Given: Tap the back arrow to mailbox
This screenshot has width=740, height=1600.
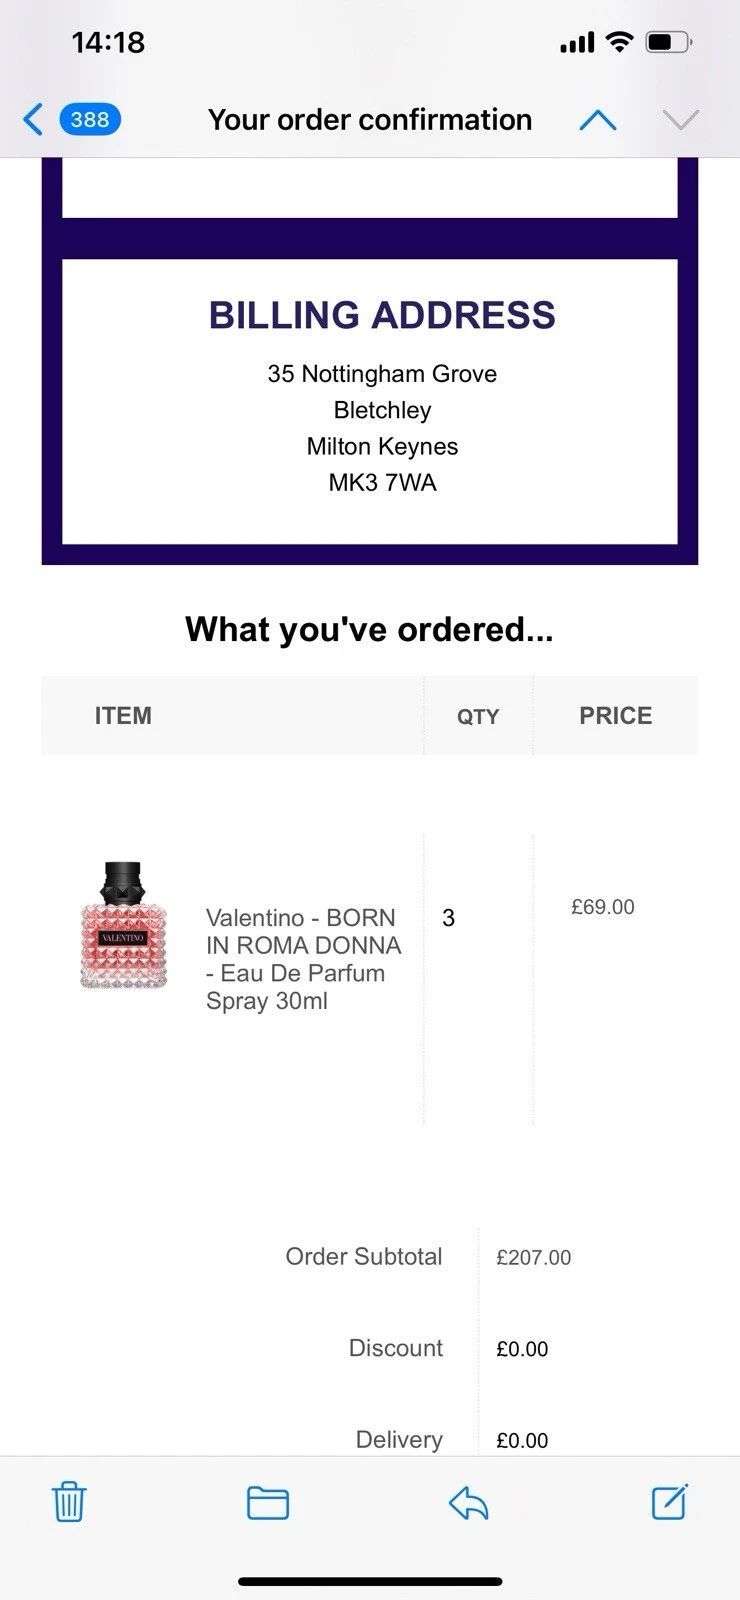Looking at the screenshot, I should pos(33,120).
